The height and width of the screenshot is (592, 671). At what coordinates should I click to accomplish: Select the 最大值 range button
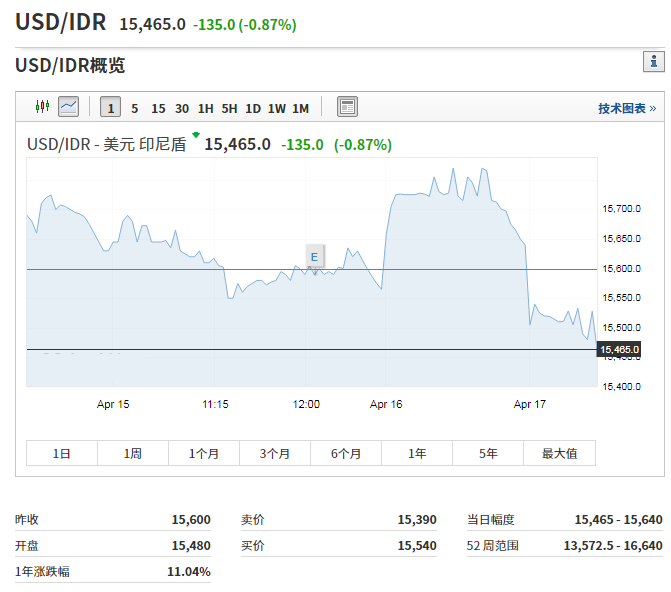tap(559, 453)
